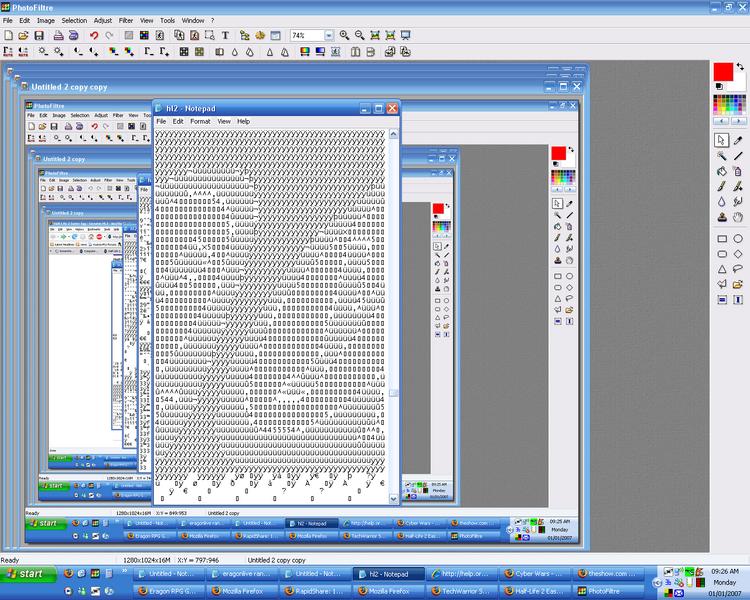750x600 pixels.
Task: Toggle the Ellipse selection shape in the outermost palette
Action: pos(738,239)
